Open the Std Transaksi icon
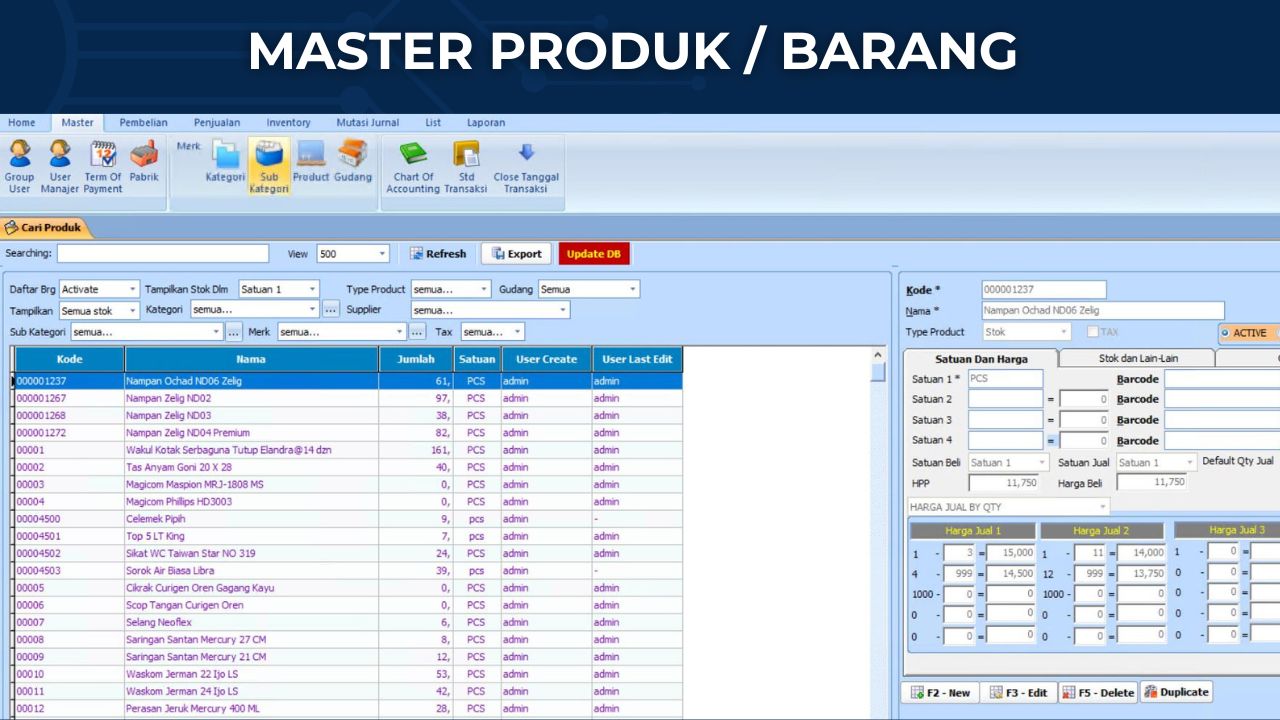 466,166
